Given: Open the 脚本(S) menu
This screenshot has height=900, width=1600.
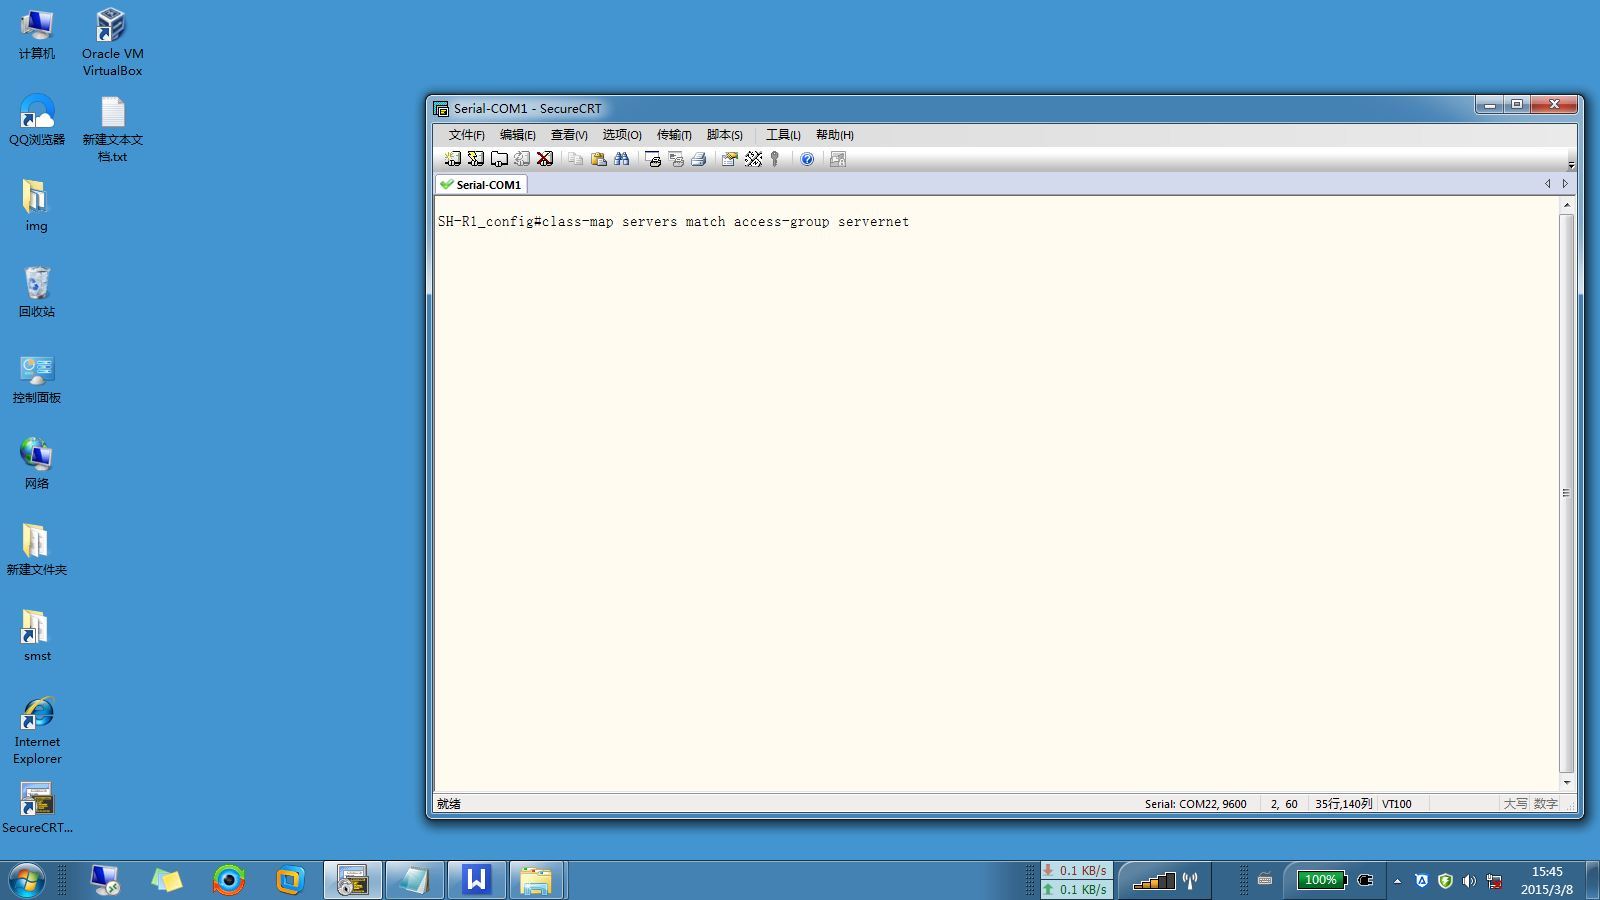Looking at the screenshot, I should [x=724, y=135].
